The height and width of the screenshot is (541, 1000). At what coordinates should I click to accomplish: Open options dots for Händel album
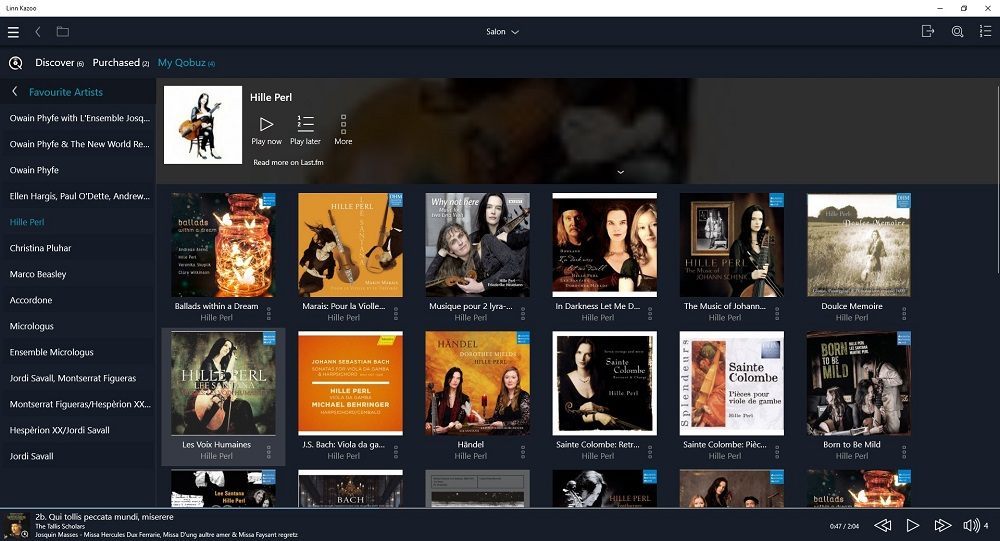pyautogui.click(x=523, y=452)
